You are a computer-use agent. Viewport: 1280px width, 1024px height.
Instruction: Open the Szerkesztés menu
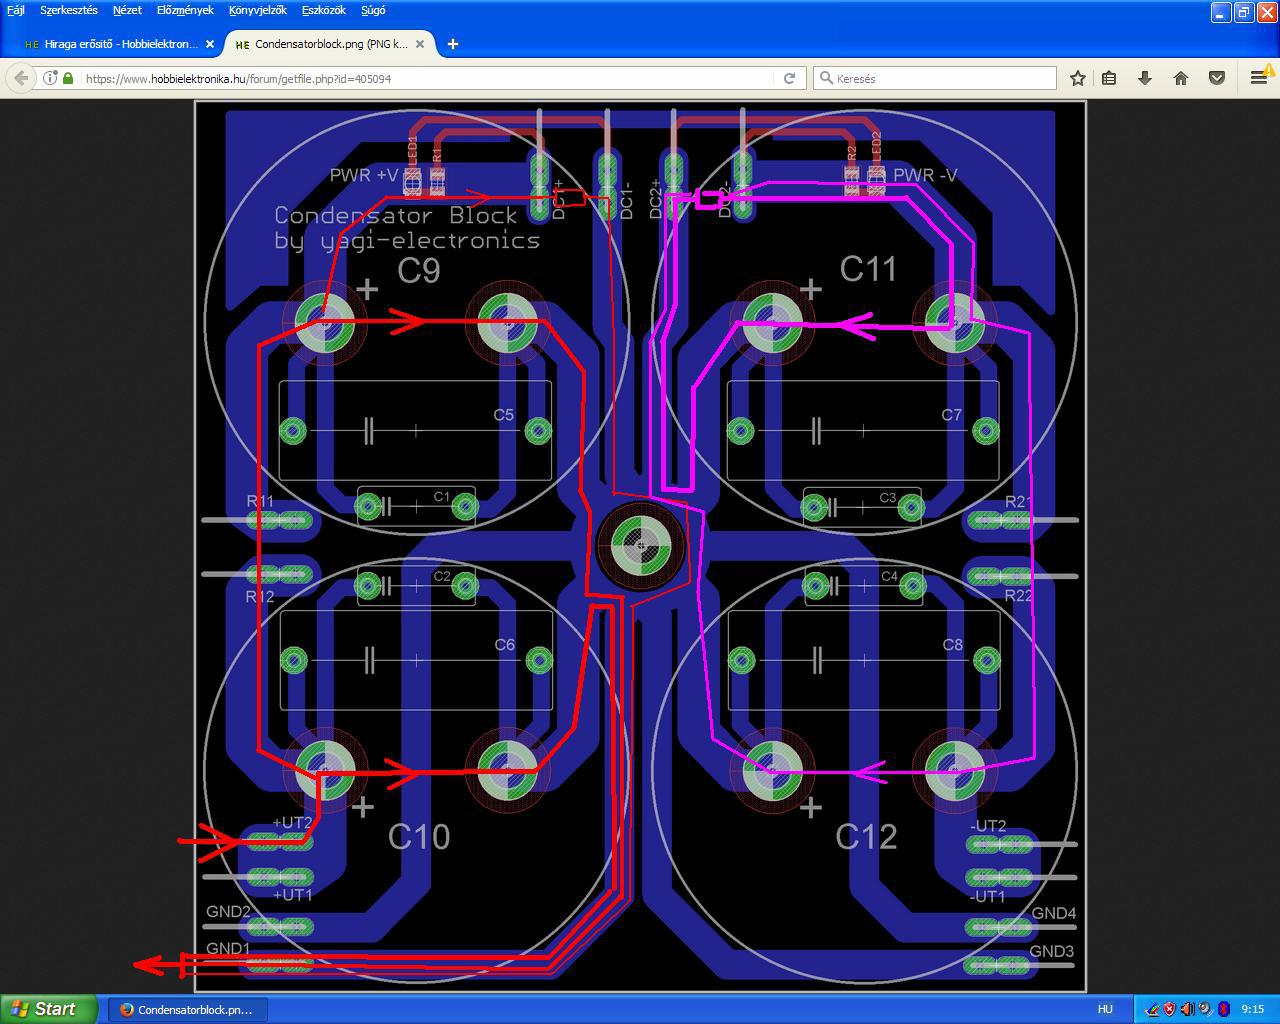tap(69, 10)
